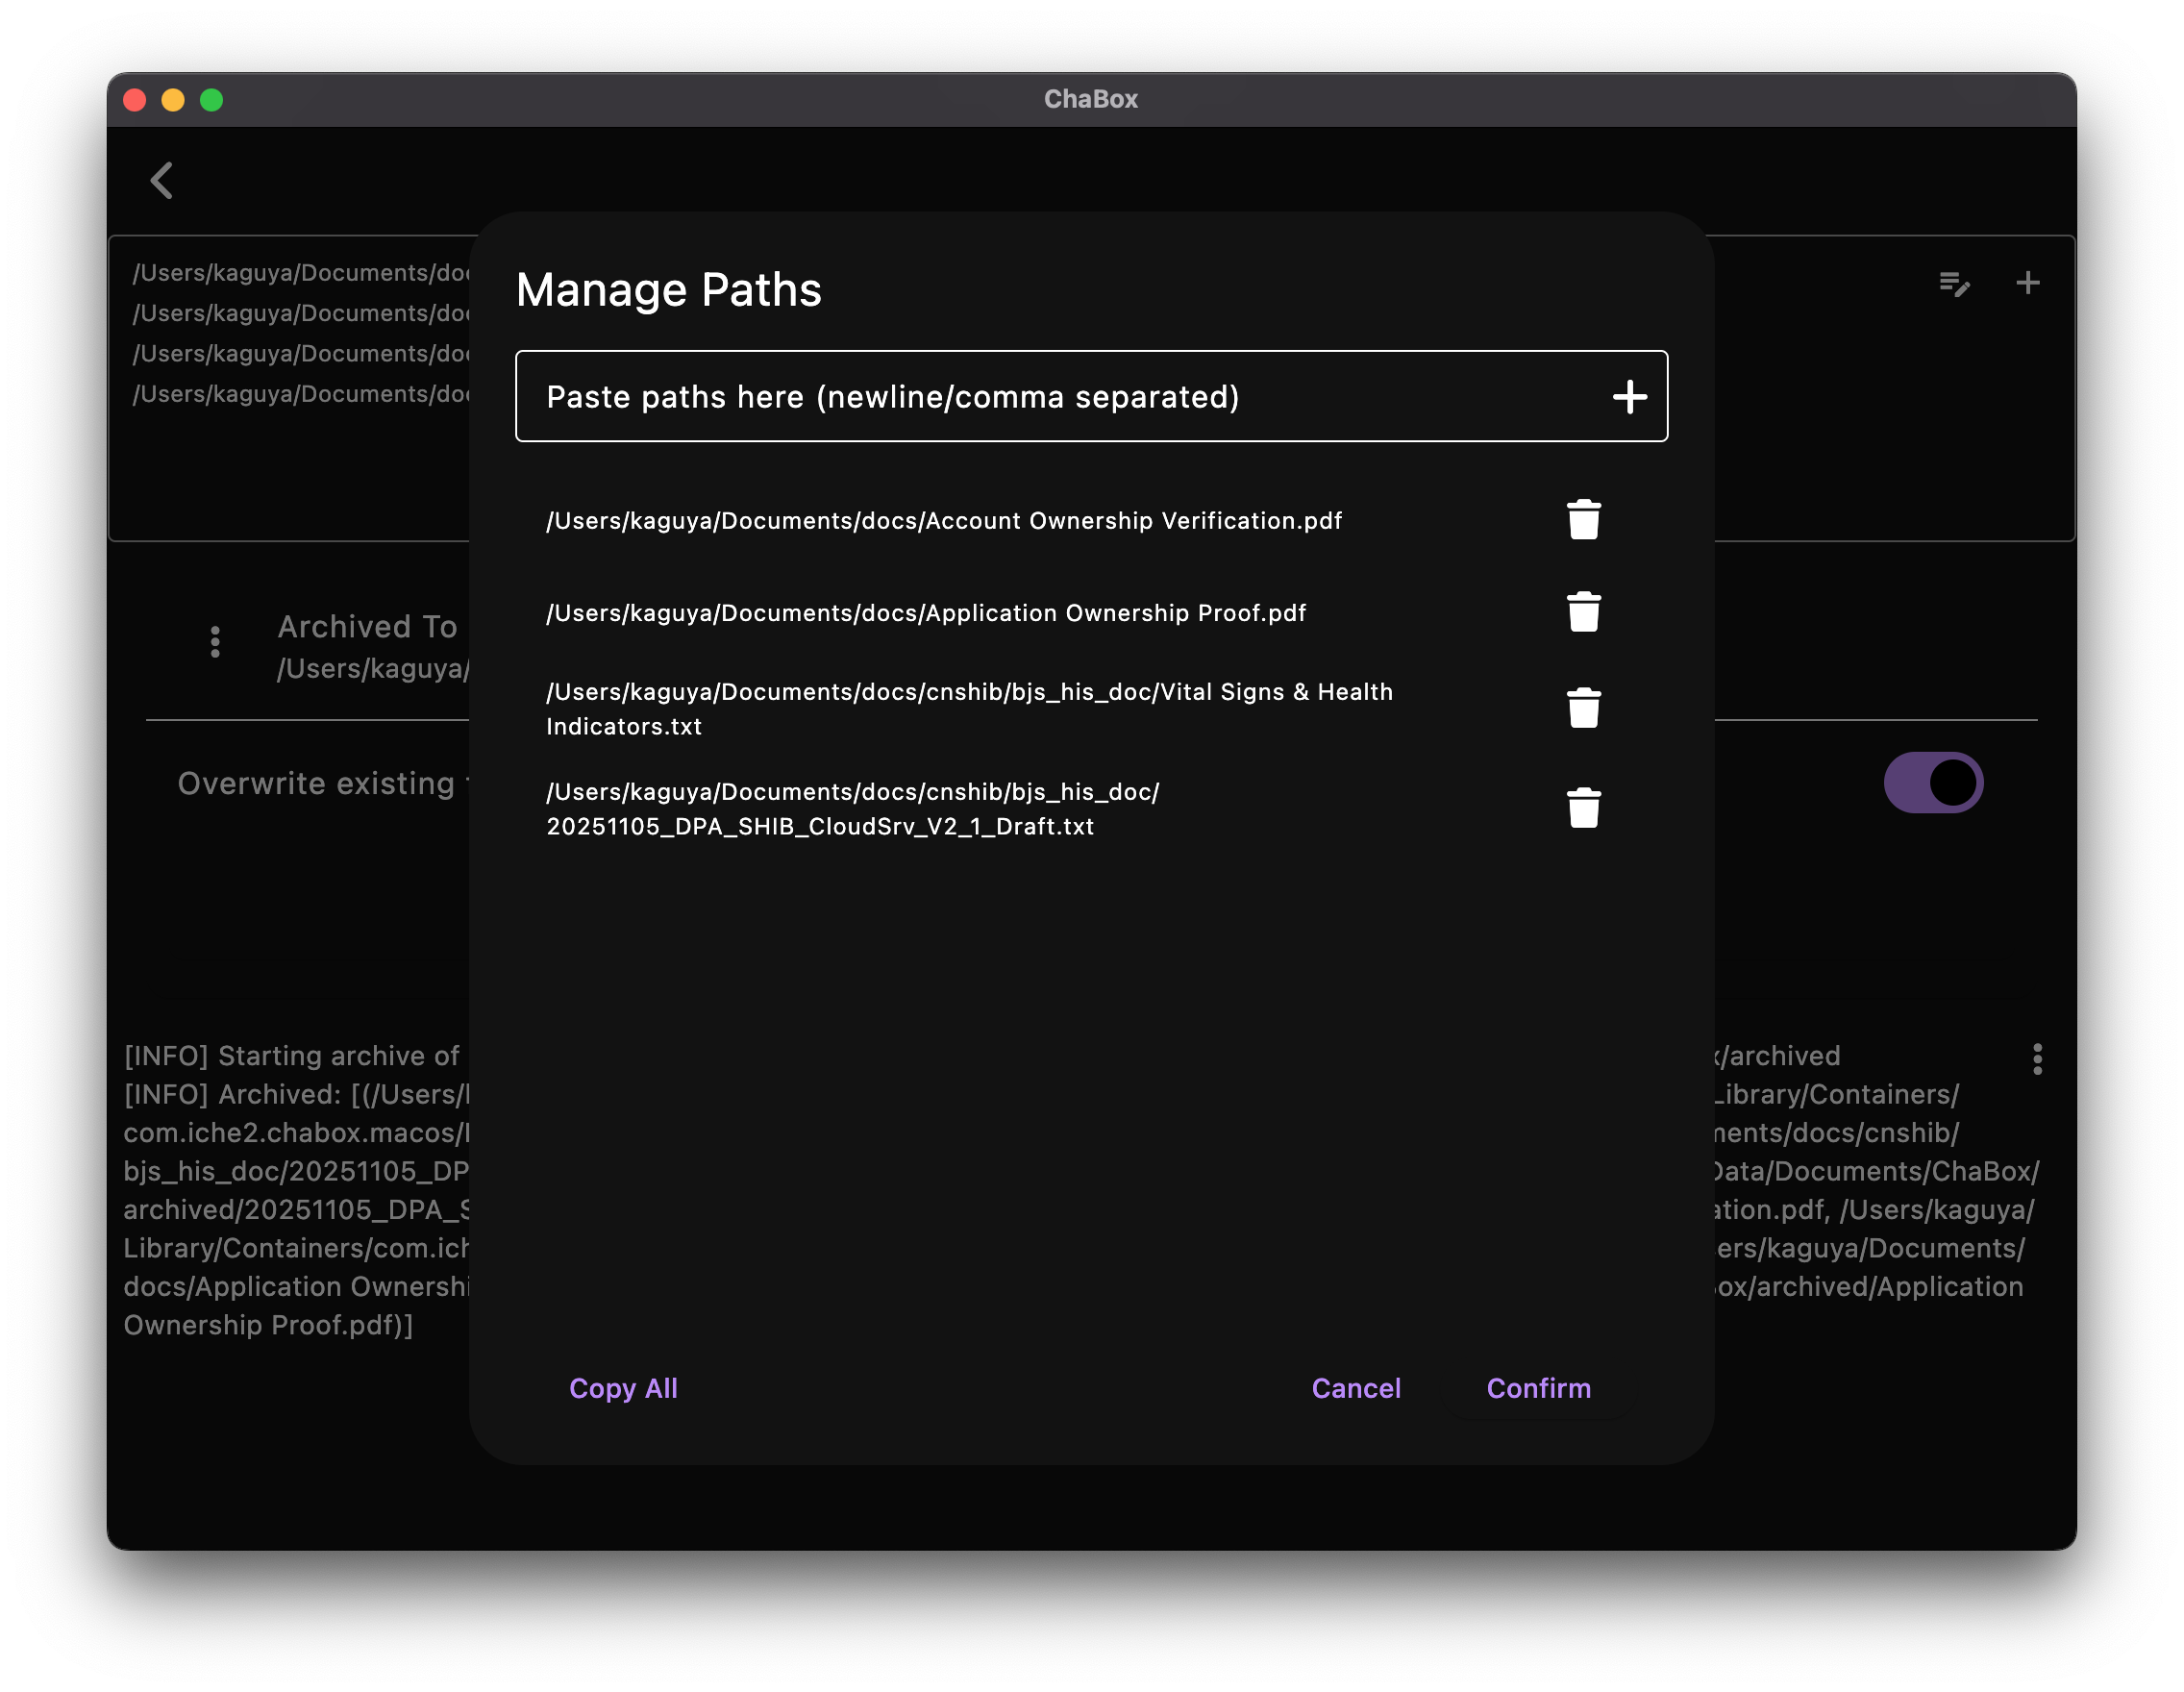Cancel the Manage Paths dialog
This screenshot has height=1692, width=2184.
click(x=1355, y=1388)
